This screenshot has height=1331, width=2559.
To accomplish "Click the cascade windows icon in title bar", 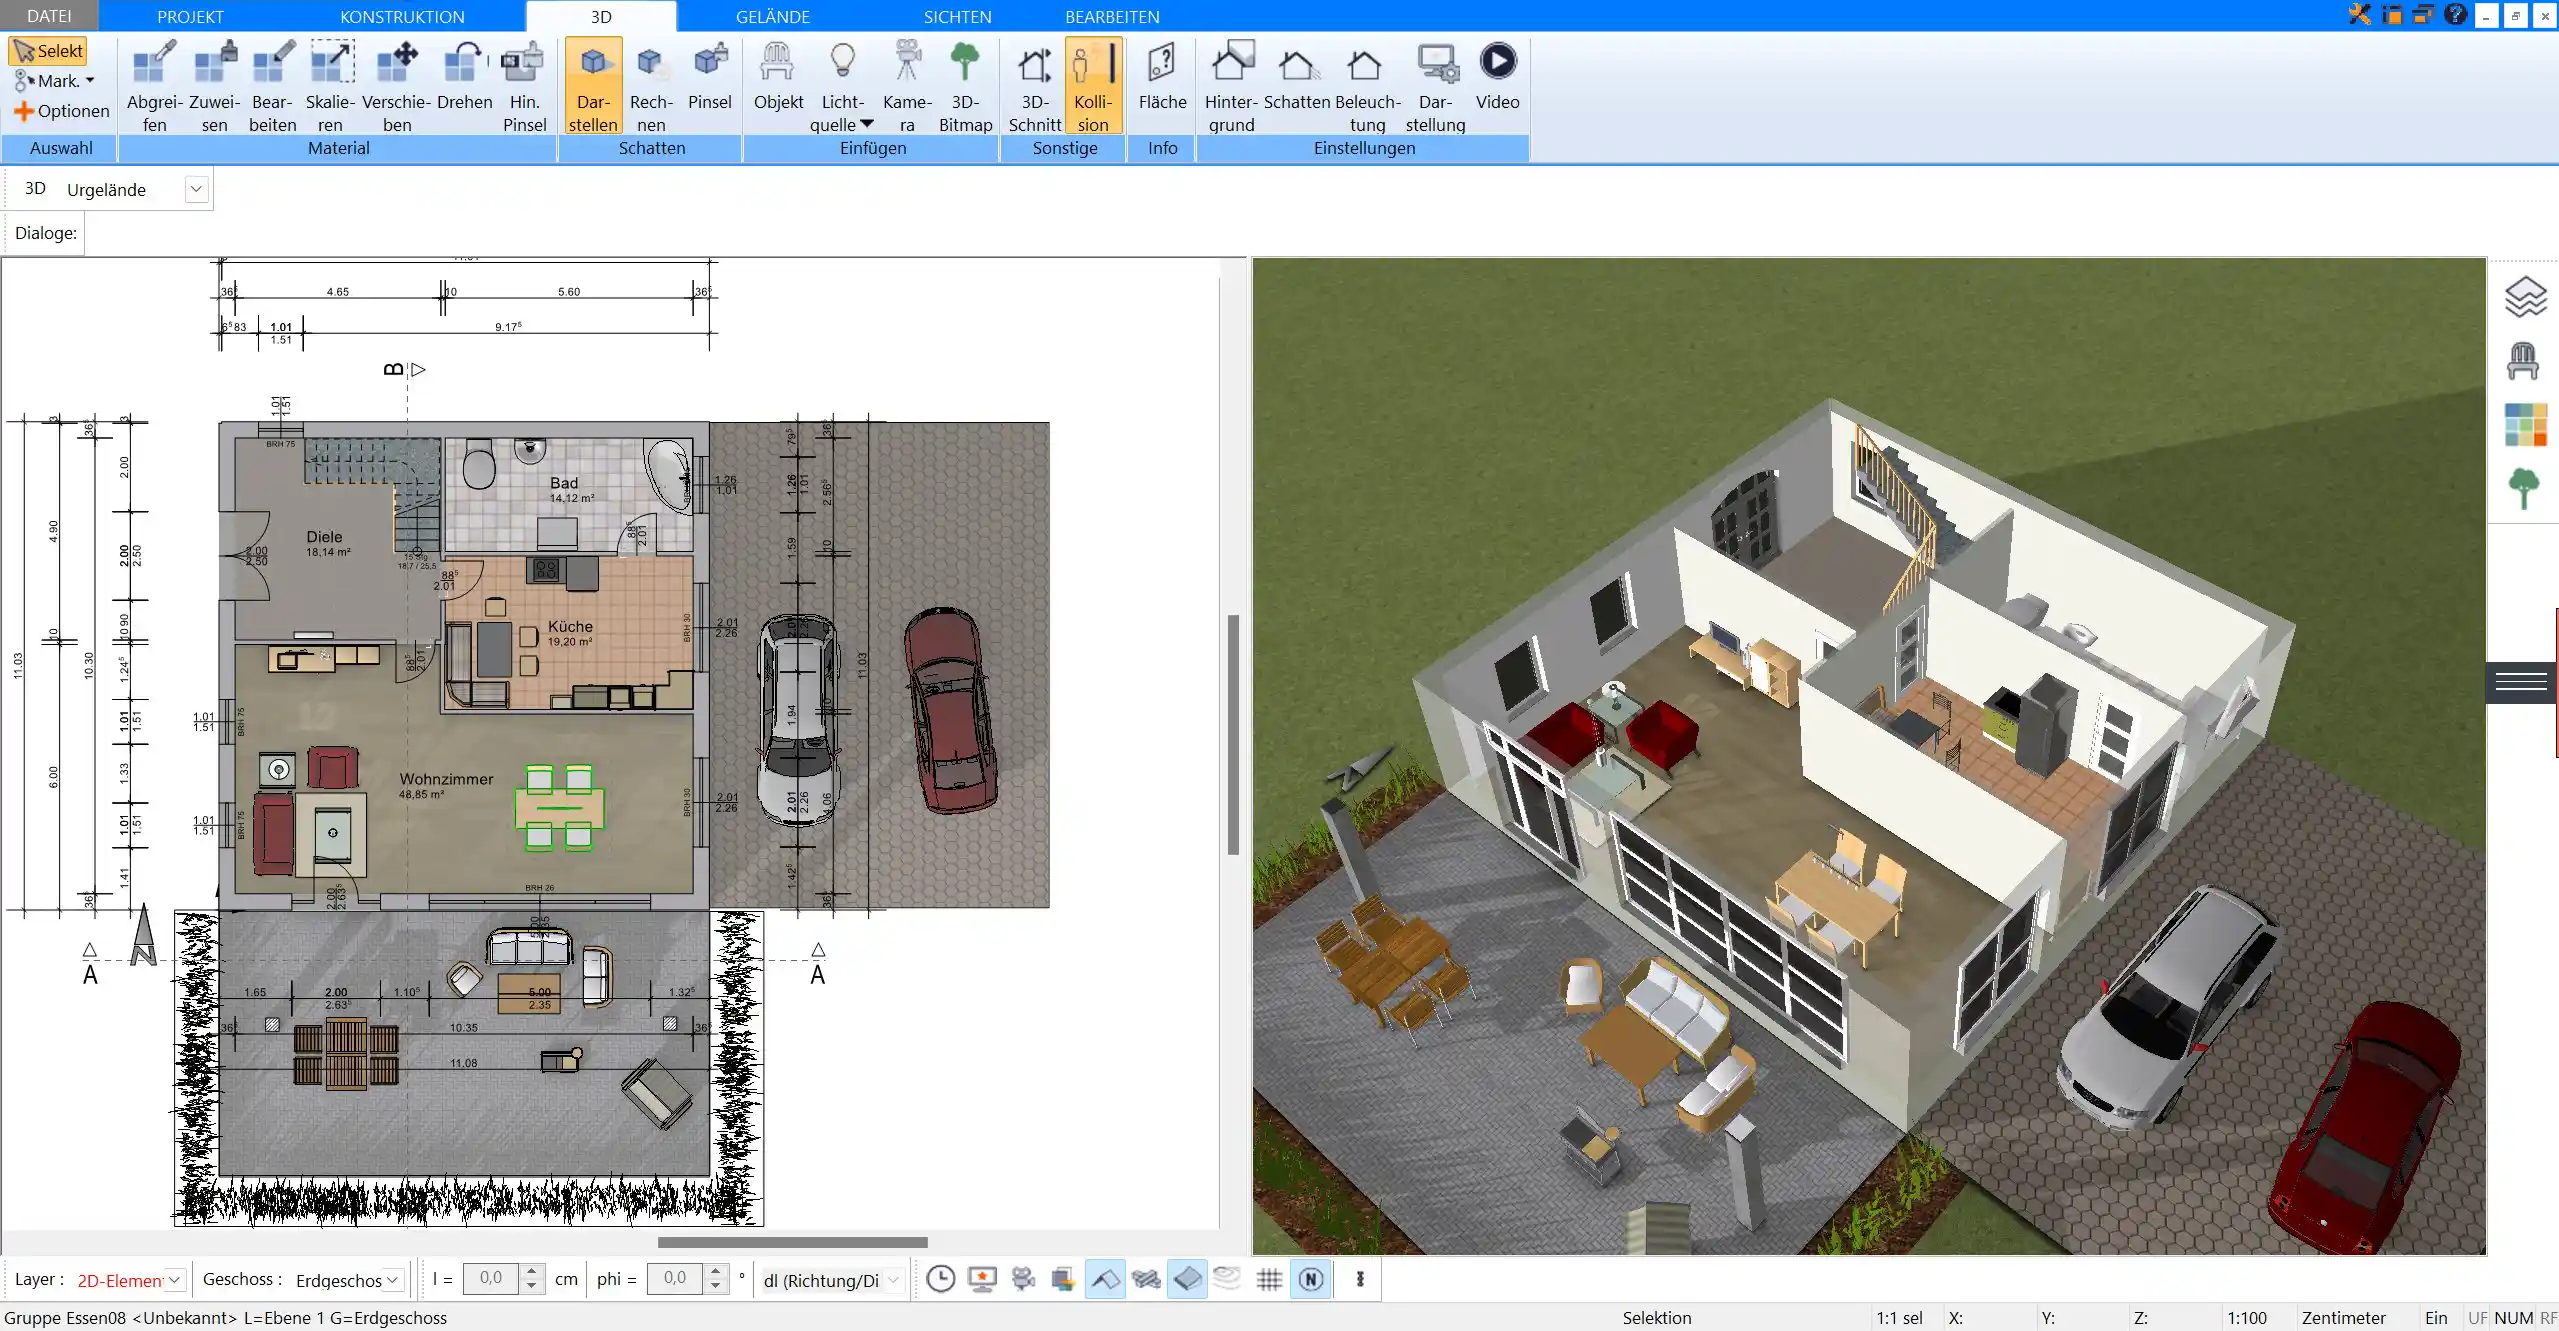I will pyautogui.click(x=2423, y=15).
